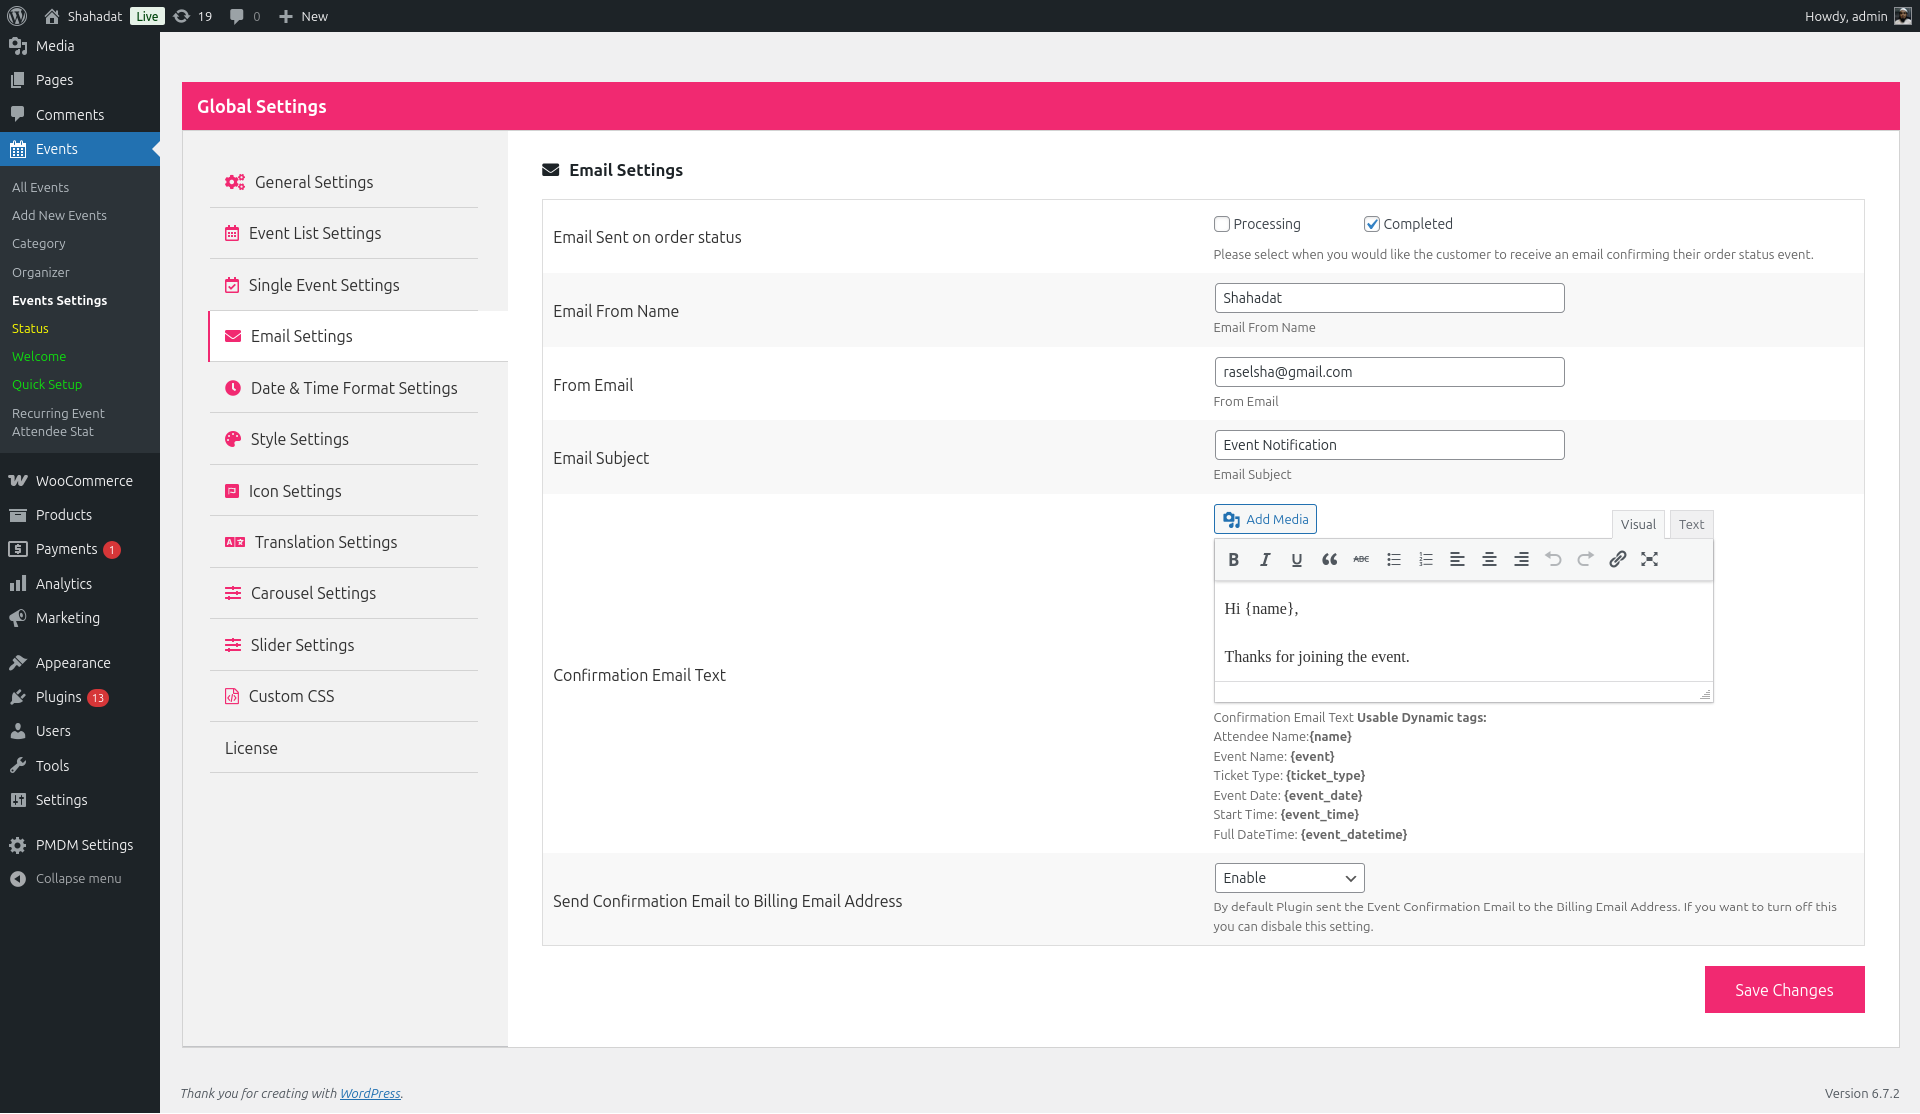Click the editor resize handle corner

(x=1705, y=694)
